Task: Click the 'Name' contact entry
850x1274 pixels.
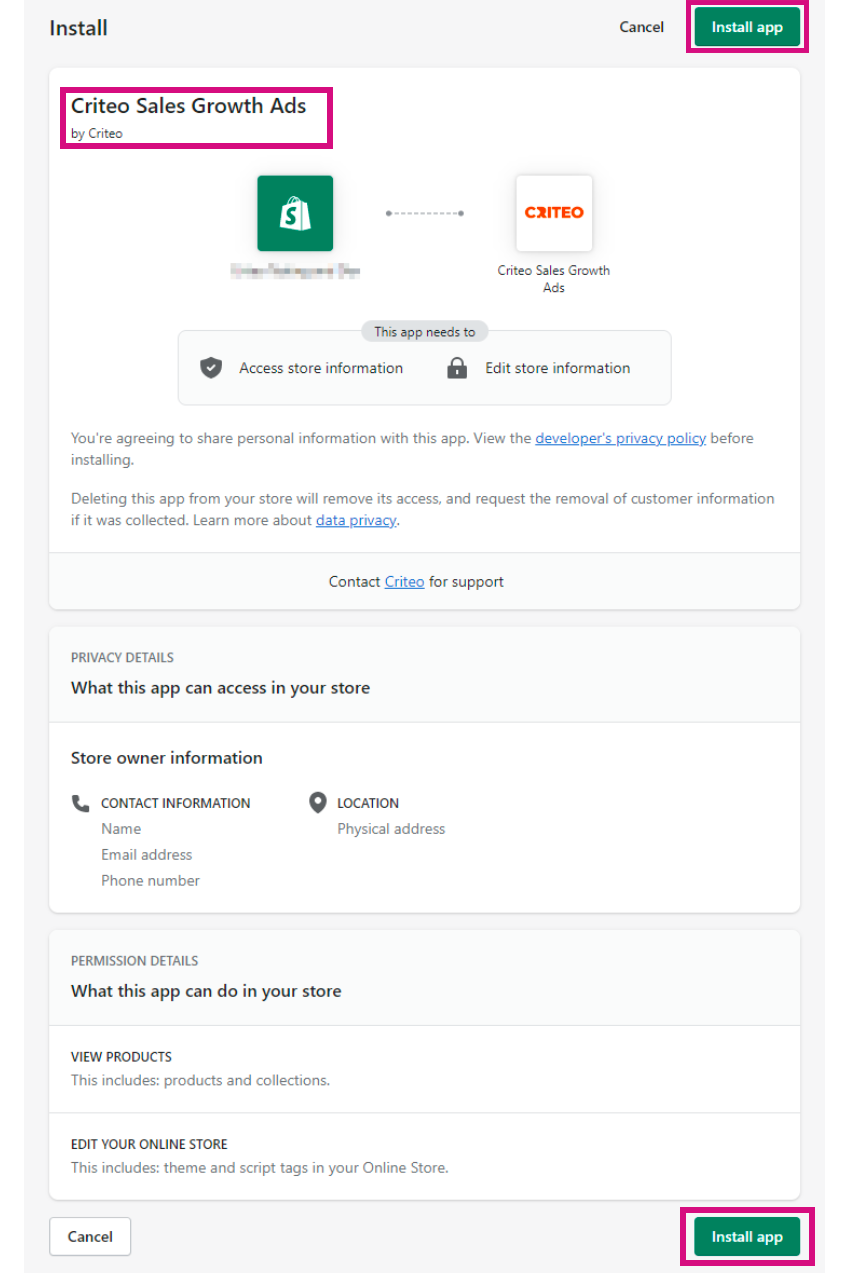Action: [x=121, y=829]
